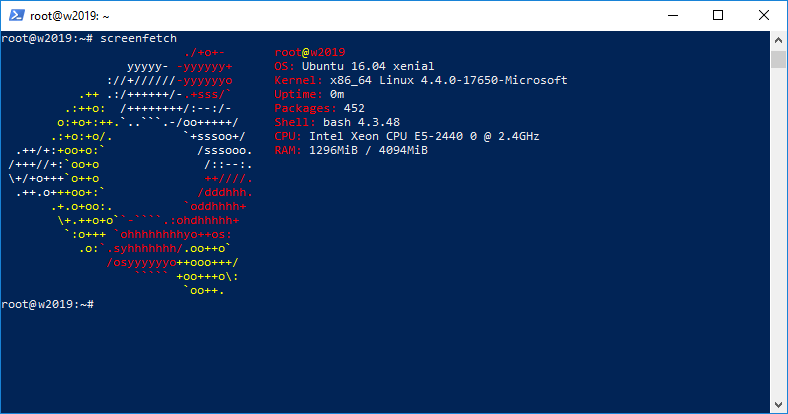Click the RAM: 1296MiB / 4094MiB line
The height and width of the screenshot is (414, 788).
351,150
